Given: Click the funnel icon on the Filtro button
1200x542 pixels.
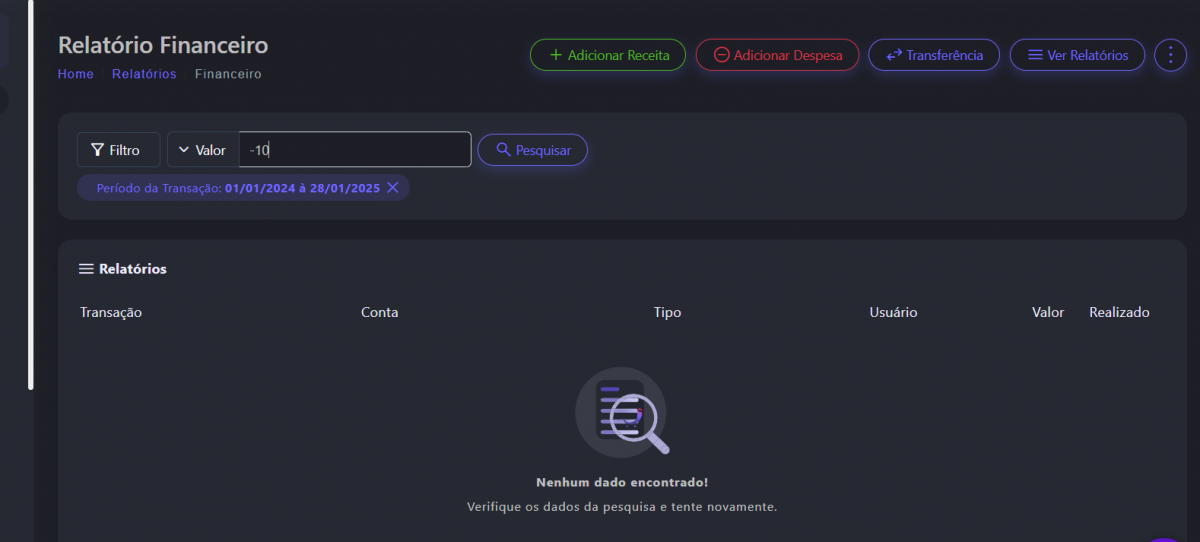Looking at the screenshot, I should coord(97,150).
